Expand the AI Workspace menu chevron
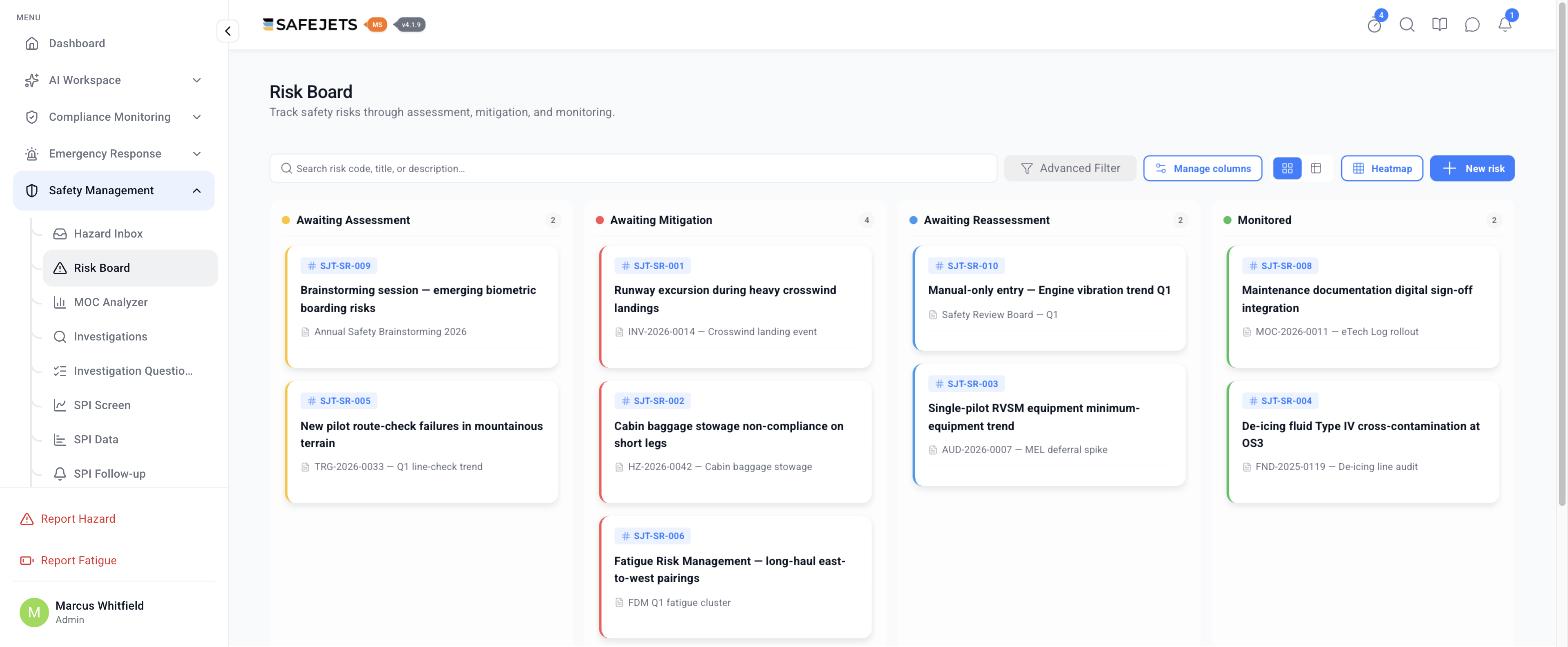 click(196, 80)
